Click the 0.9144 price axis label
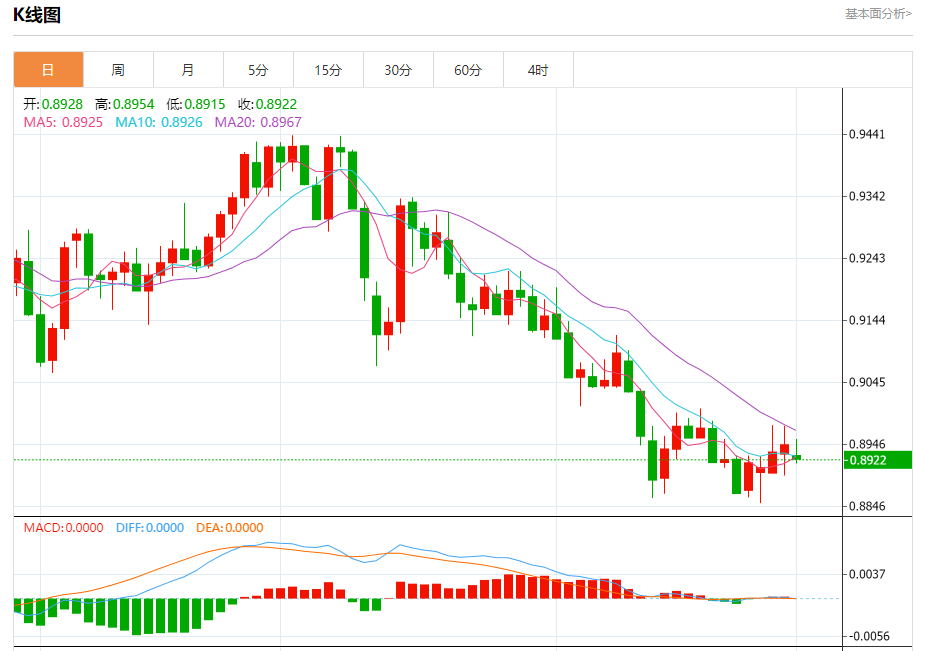This screenshot has height=651, width=936. (x=867, y=320)
